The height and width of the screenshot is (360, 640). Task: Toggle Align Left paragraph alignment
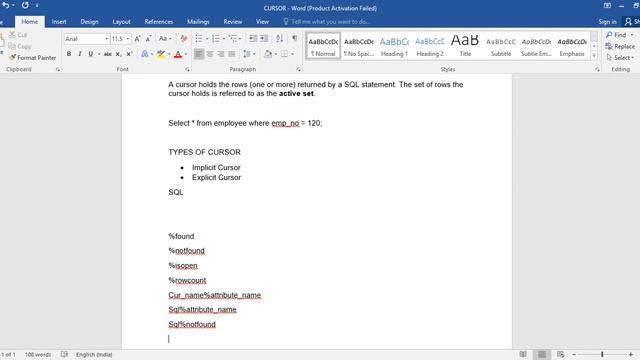(199, 54)
